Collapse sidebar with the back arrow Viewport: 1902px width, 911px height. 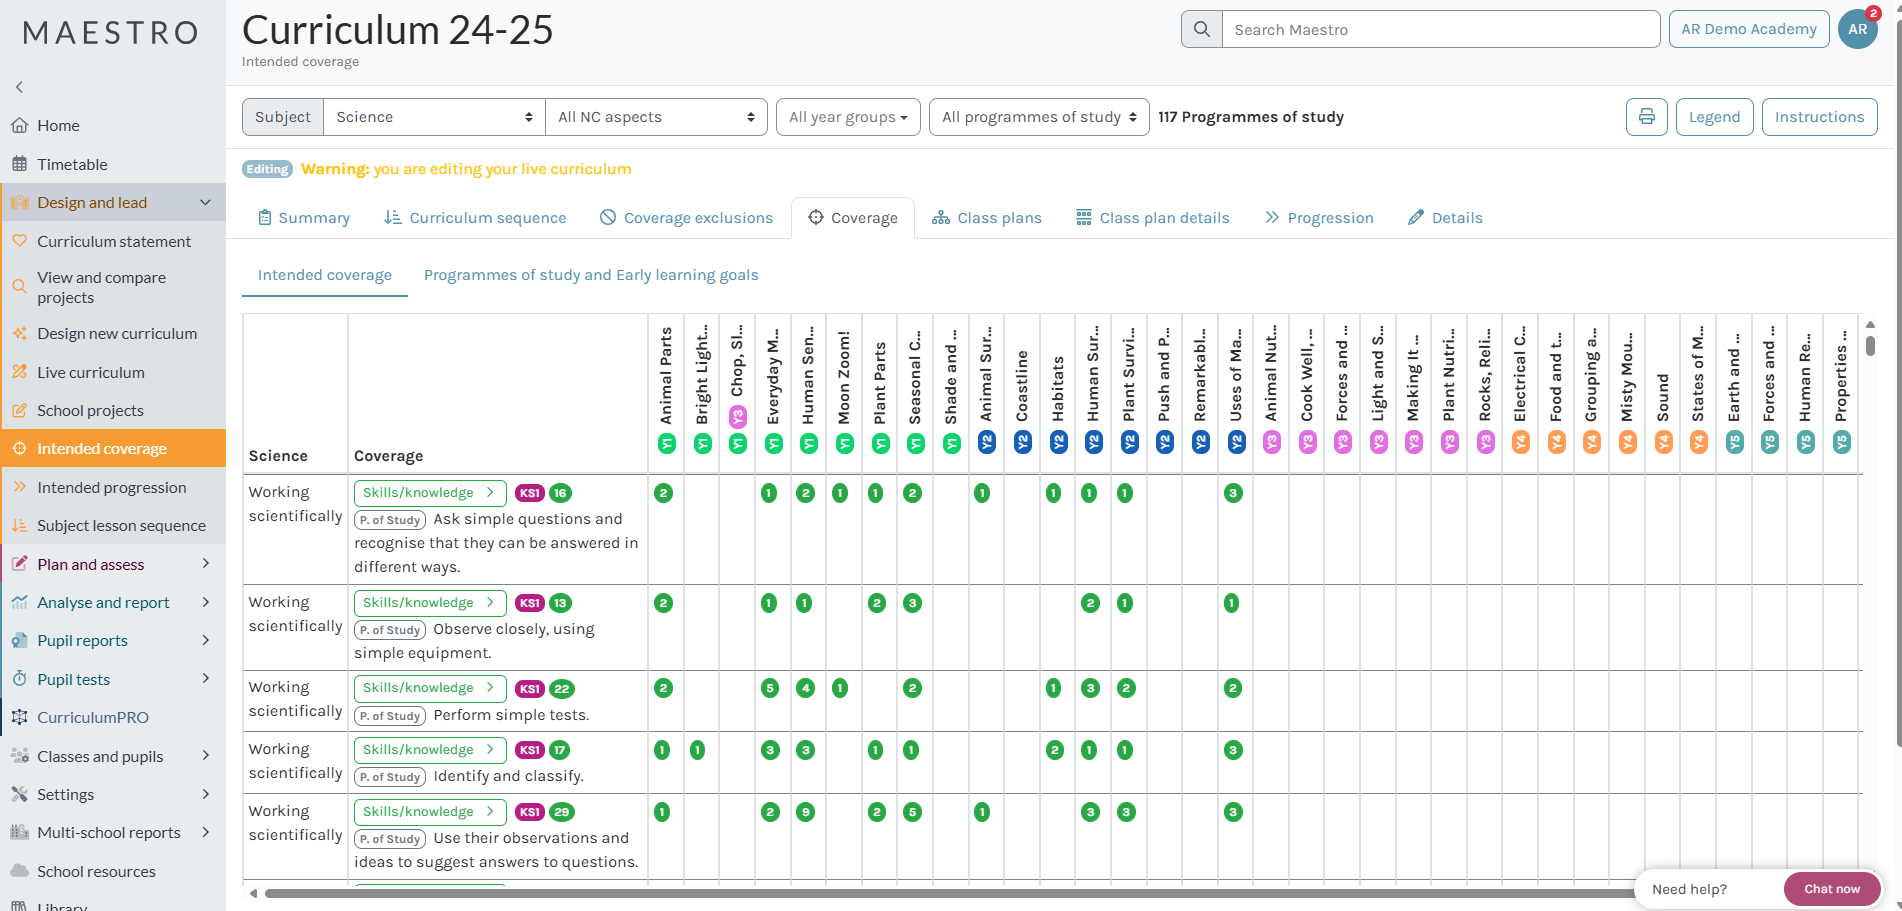pyautogui.click(x=19, y=87)
